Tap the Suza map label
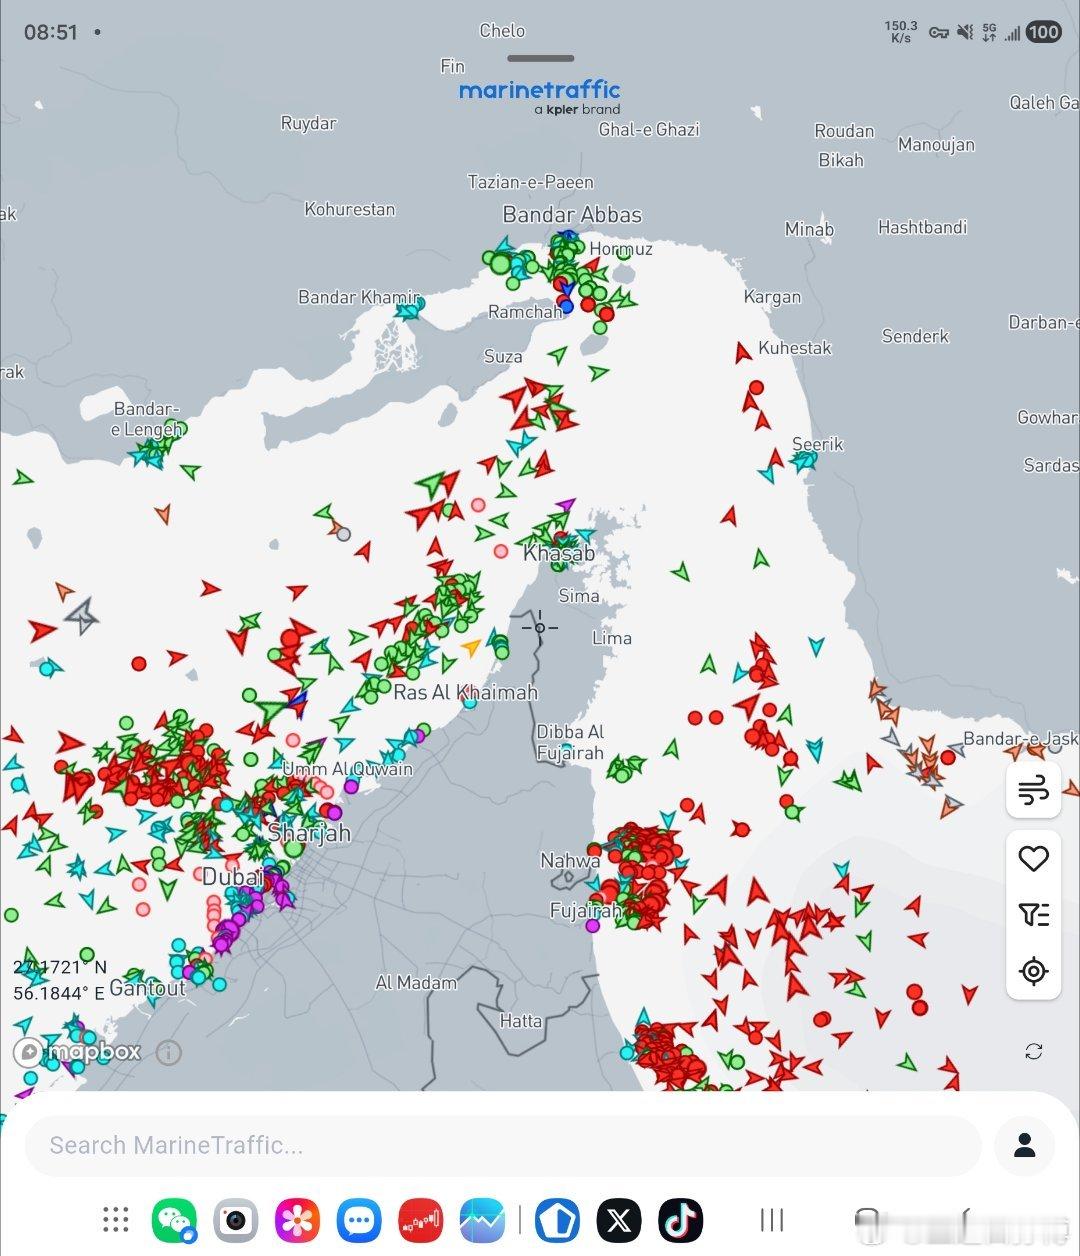 pyautogui.click(x=503, y=356)
